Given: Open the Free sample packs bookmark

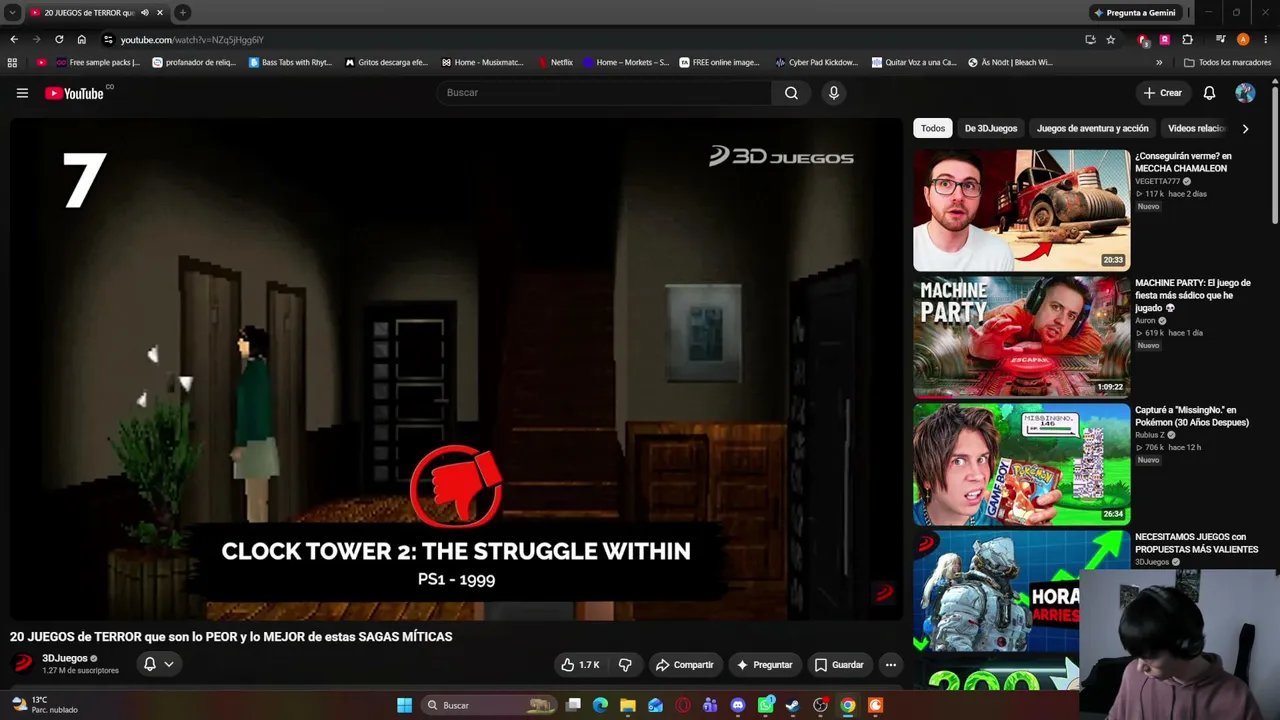Looking at the screenshot, I should click(x=98, y=62).
